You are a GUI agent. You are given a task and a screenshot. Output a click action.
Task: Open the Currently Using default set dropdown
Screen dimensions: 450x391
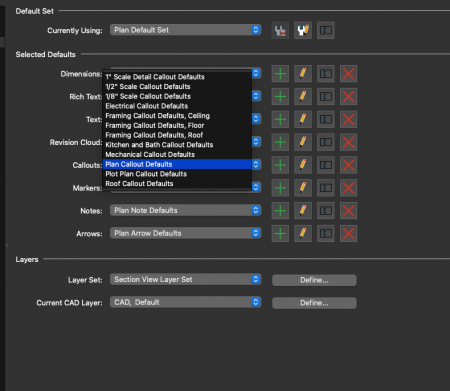186,30
